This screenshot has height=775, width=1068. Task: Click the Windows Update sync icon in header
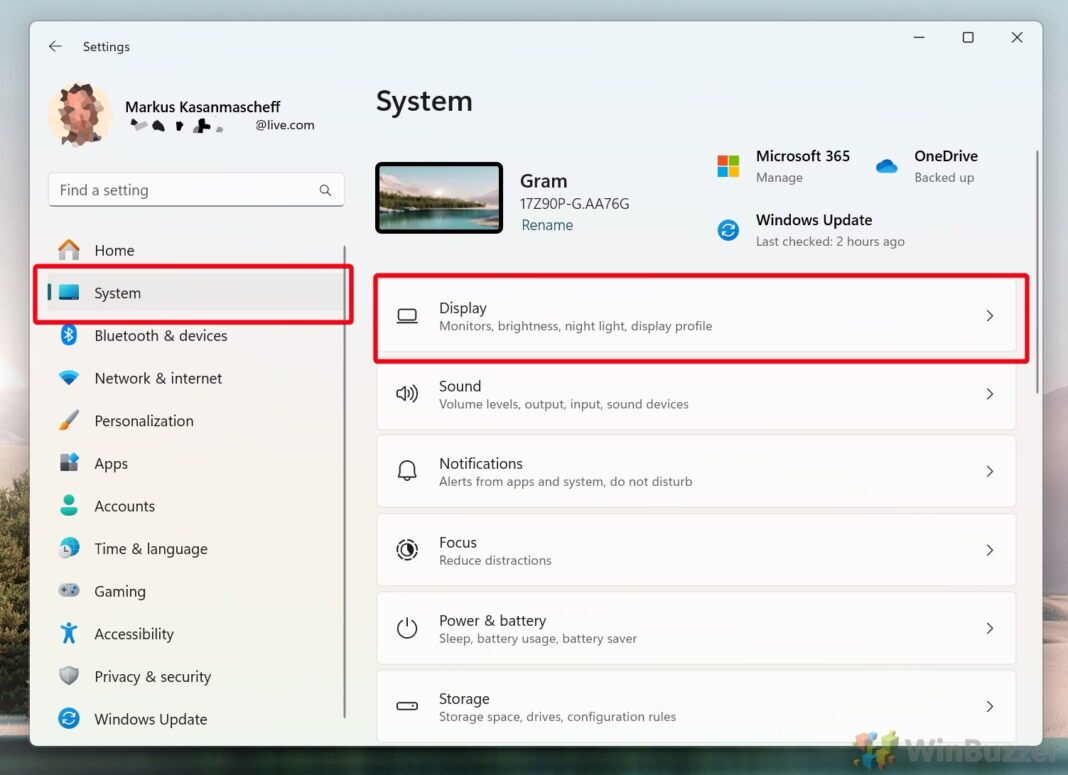click(x=728, y=230)
